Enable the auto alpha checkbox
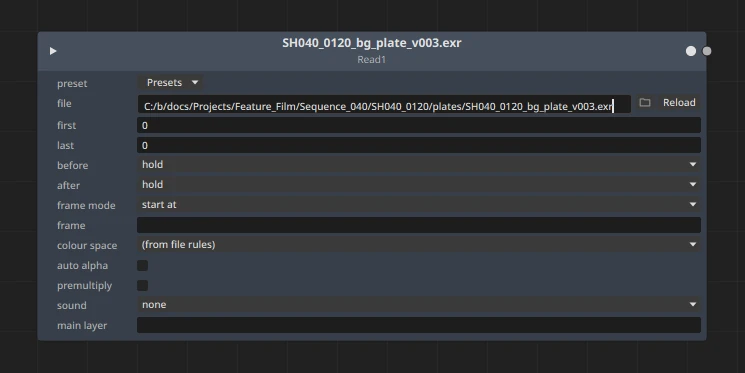745x373 pixels. [143, 266]
